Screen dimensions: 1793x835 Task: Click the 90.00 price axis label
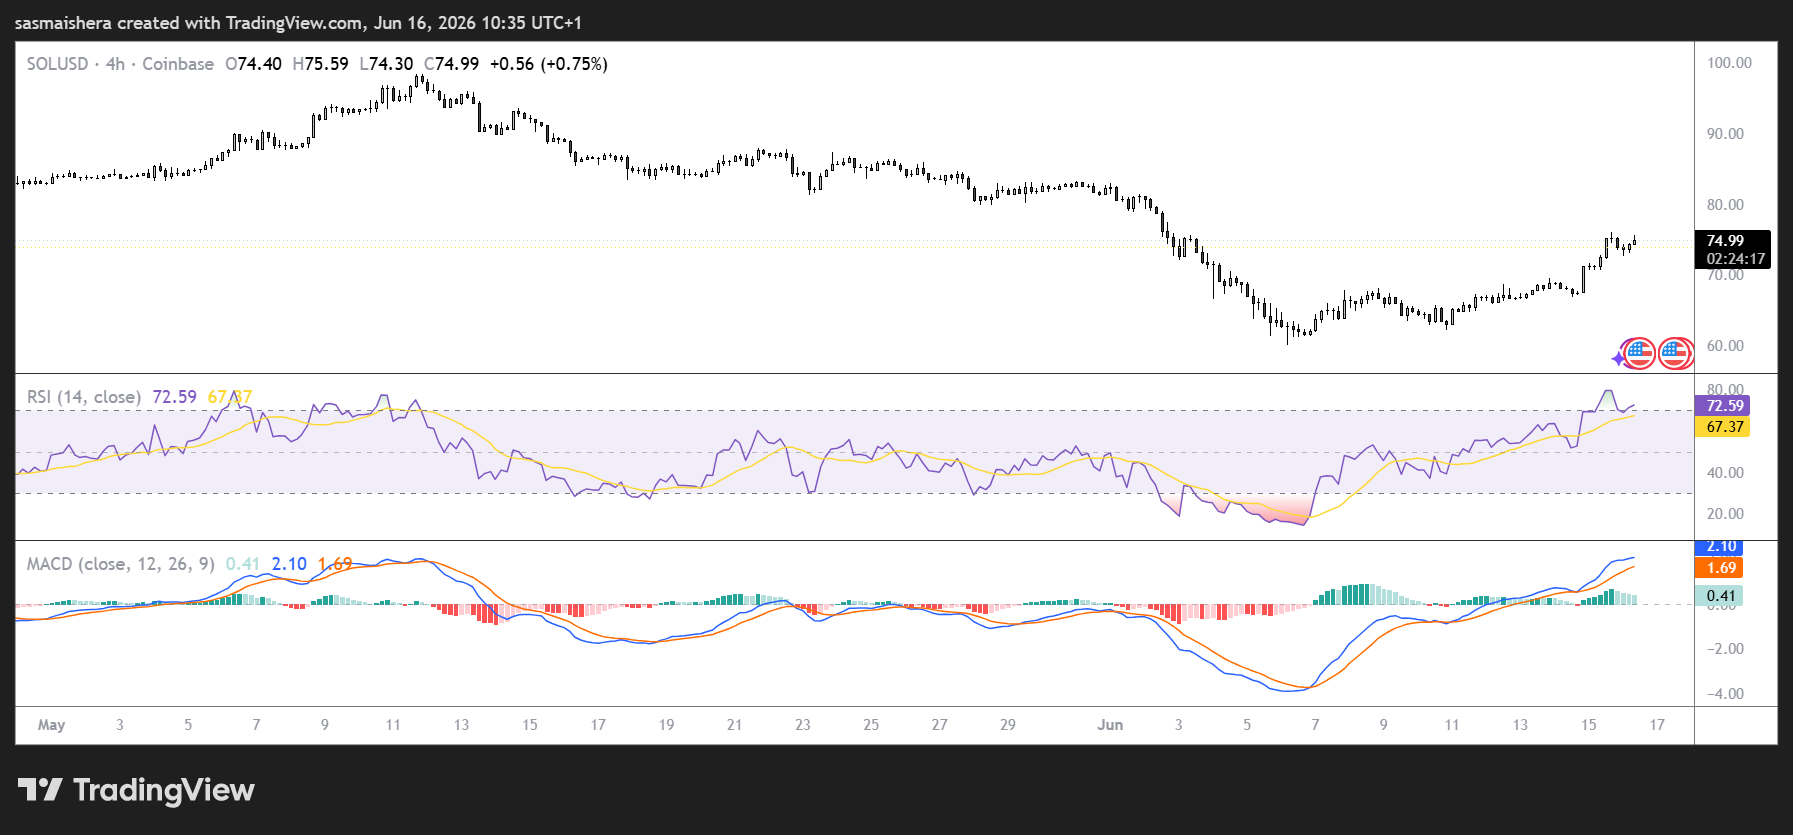pyautogui.click(x=1725, y=134)
